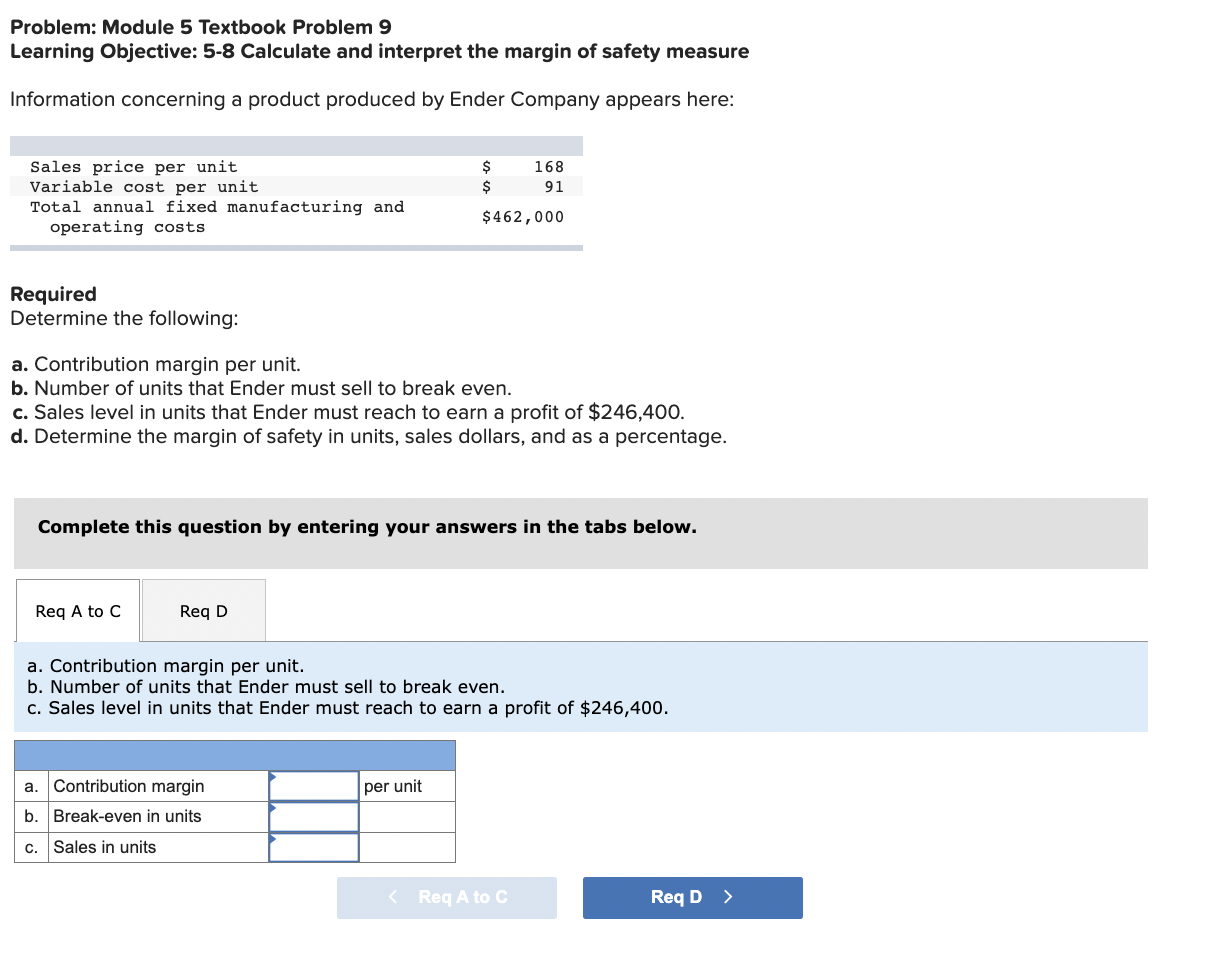Select the blue table header bar above row a
The image size is (1226, 968).
[235, 755]
